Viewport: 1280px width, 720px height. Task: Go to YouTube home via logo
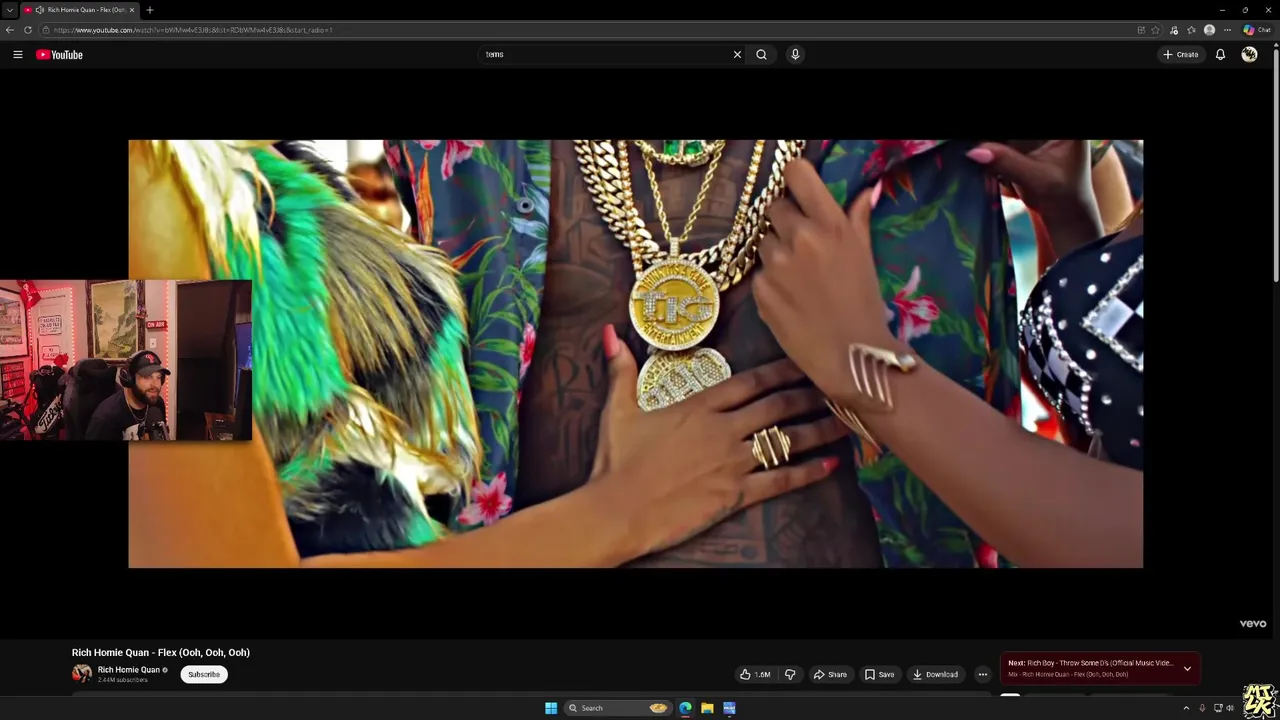point(59,55)
